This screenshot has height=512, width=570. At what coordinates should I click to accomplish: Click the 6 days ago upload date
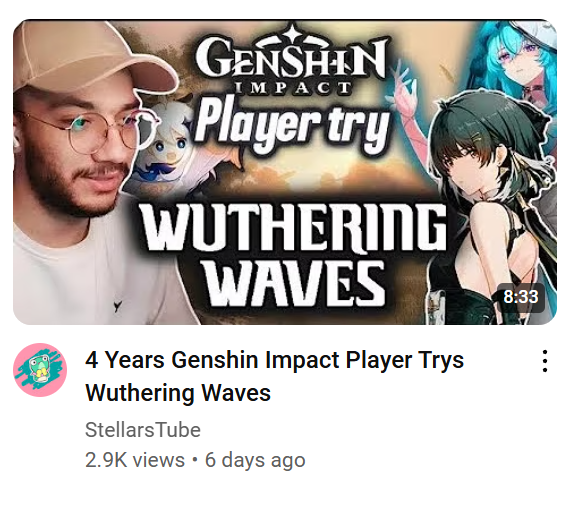(255, 460)
